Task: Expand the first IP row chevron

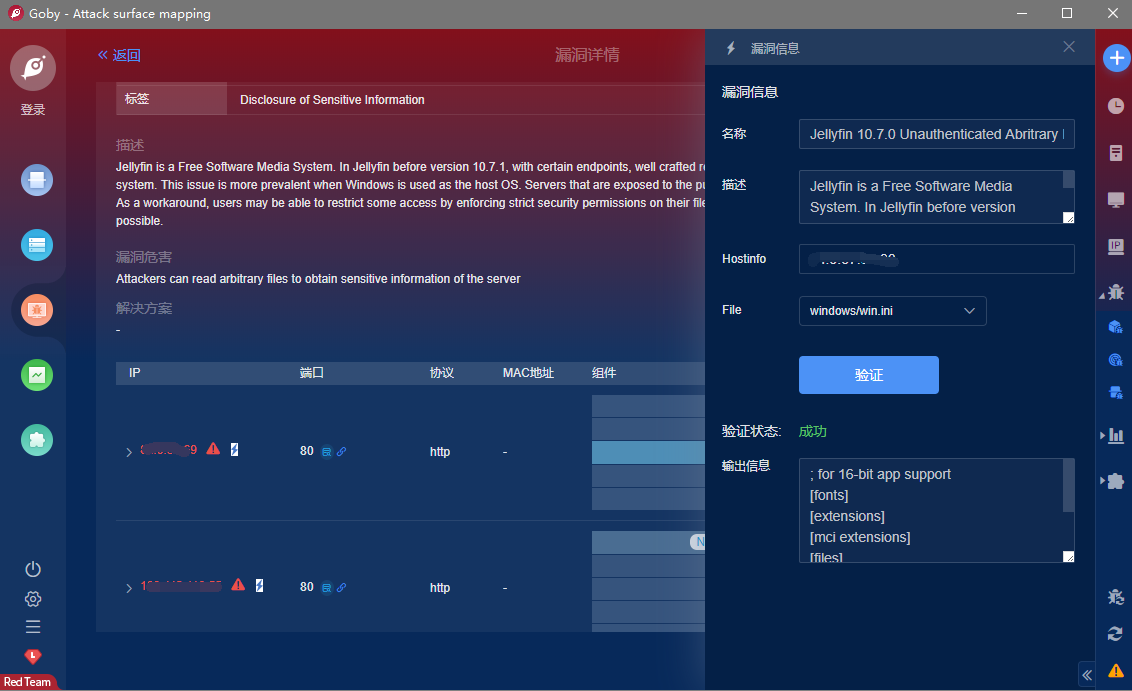Action: (x=129, y=452)
